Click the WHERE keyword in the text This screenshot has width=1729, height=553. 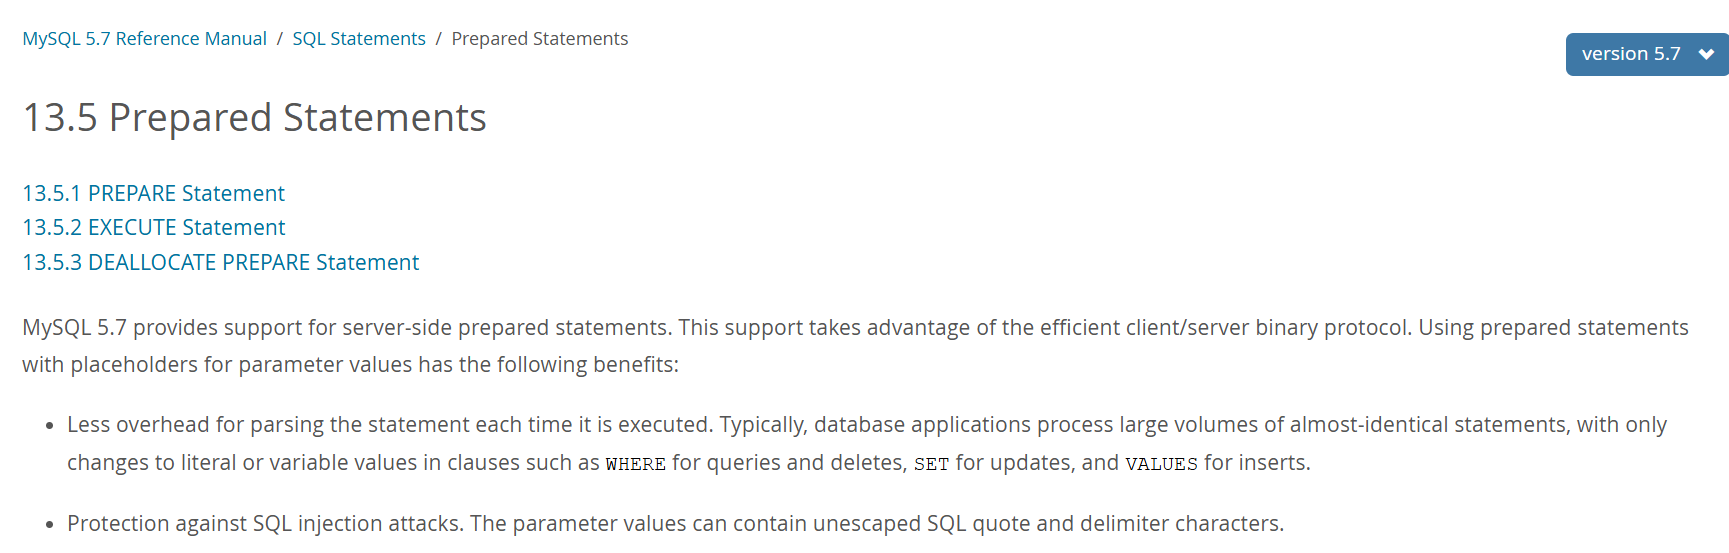pos(635,464)
